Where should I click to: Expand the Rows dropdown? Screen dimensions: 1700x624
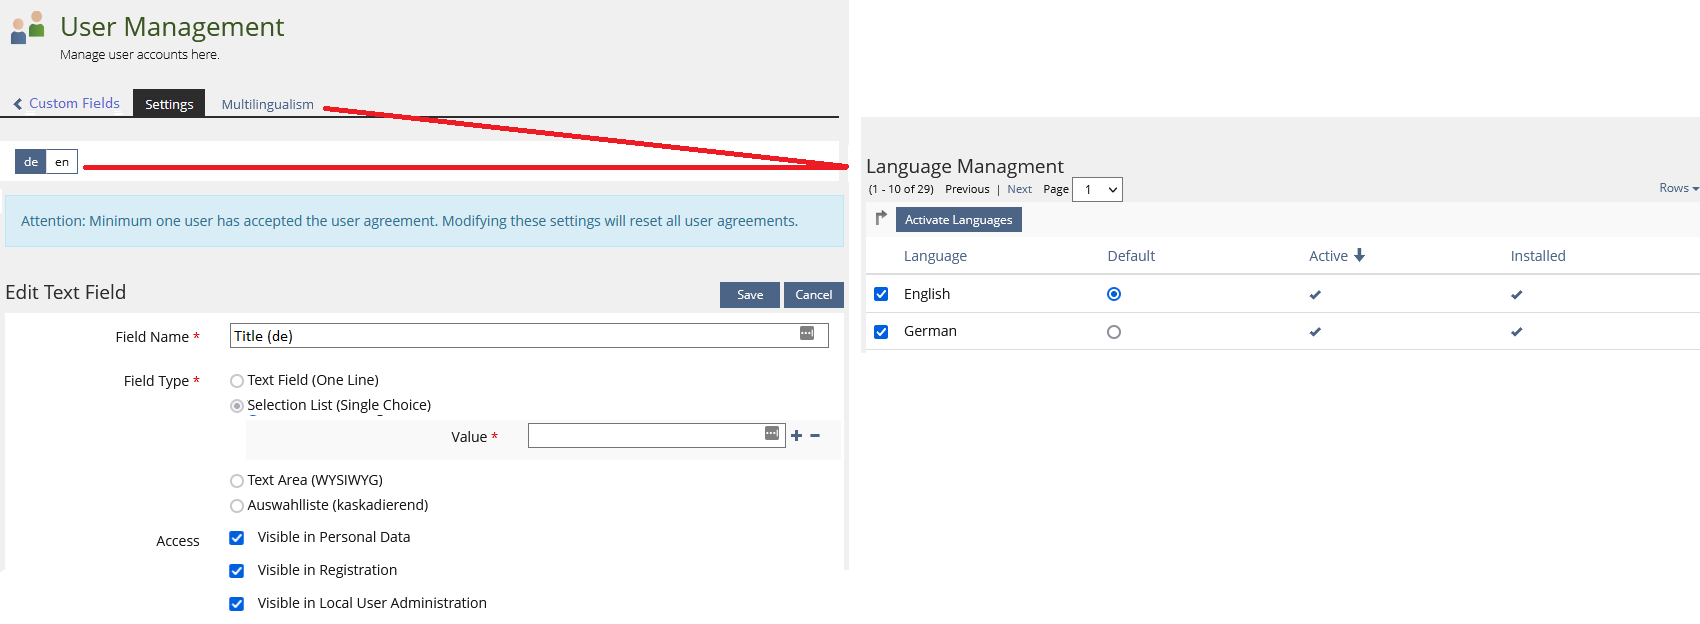coord(1678,188)
